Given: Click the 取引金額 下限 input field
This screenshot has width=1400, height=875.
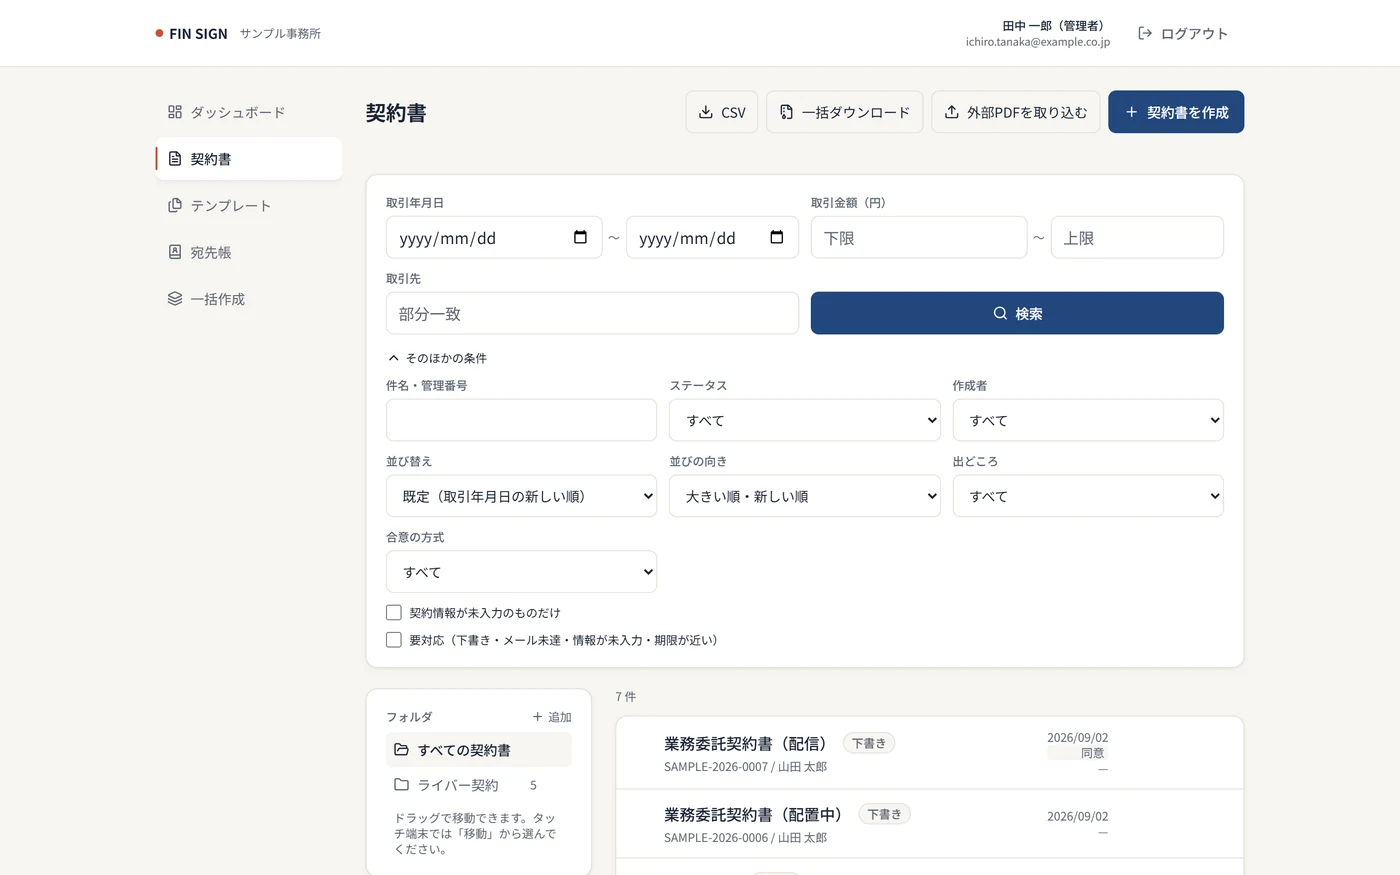Looking at the screenshot, I should click(x=919, y=237).
